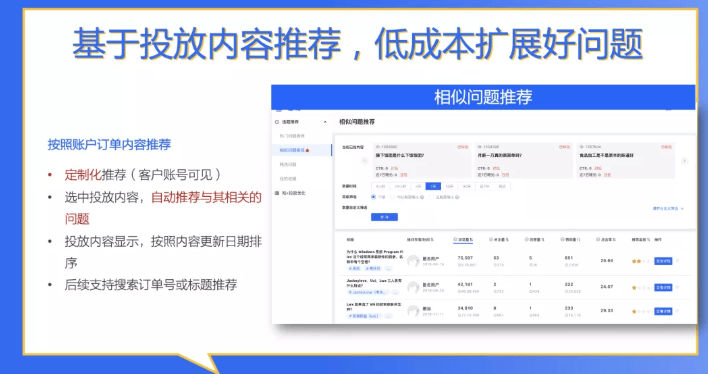This screenshot has height=374, width=708.
Task: Click blue action button in 75,507 row
Action: [x=663, y=261]
